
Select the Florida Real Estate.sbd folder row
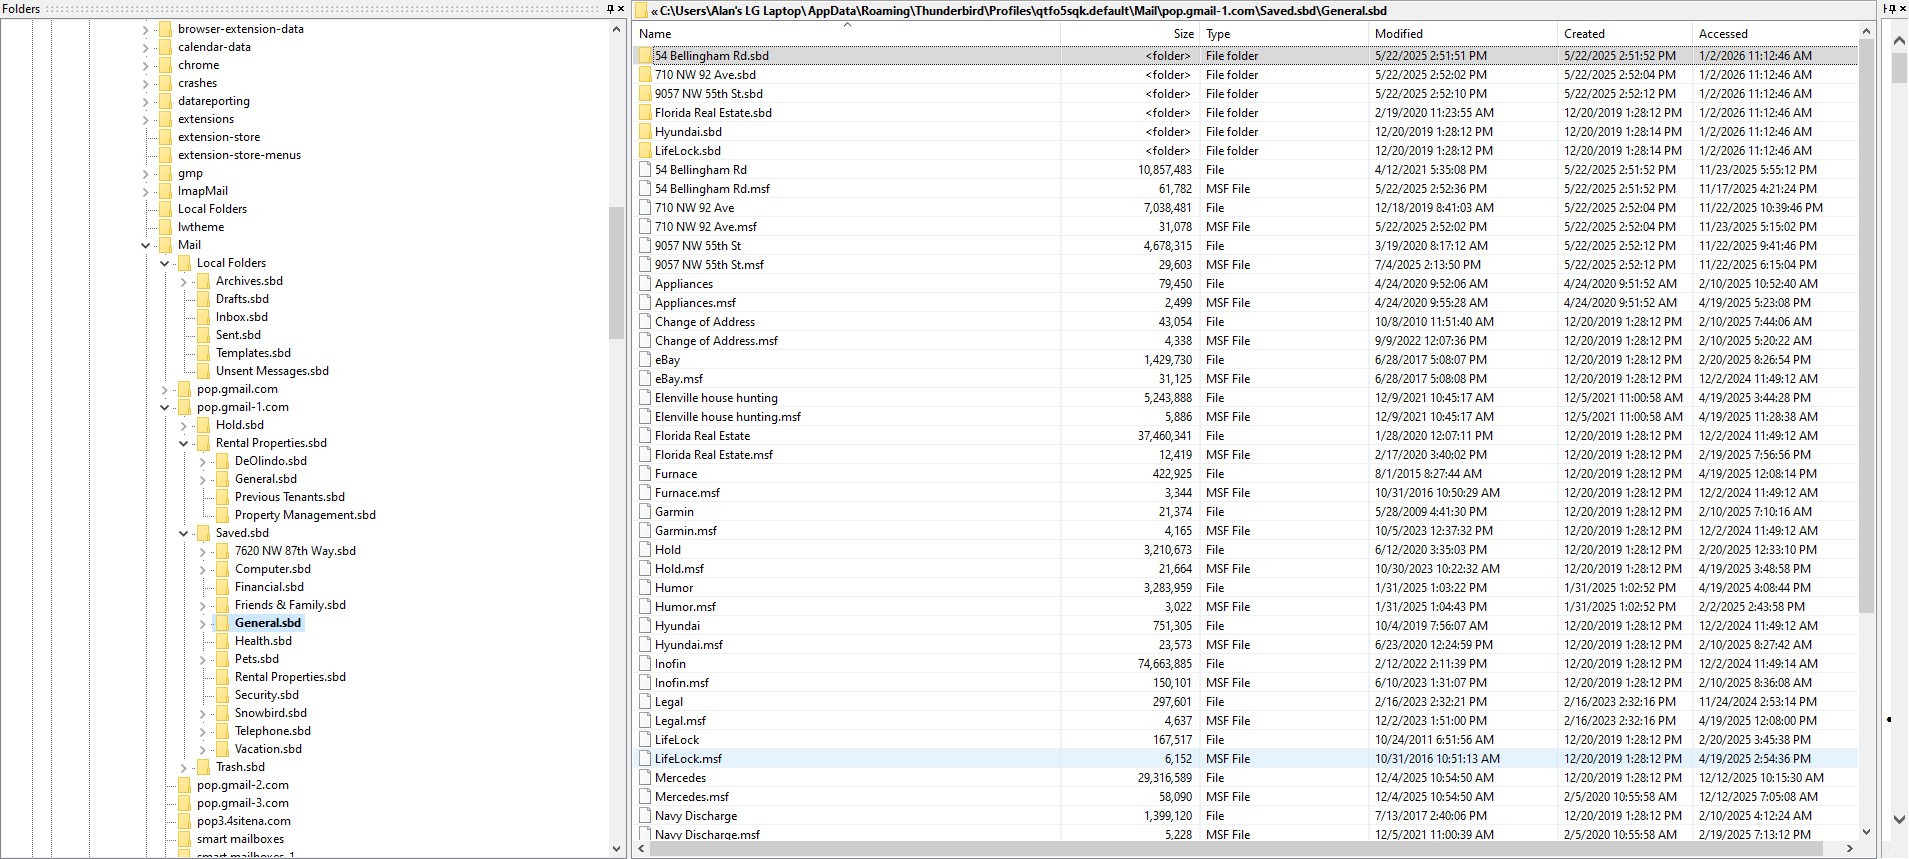tap(713, 113)
